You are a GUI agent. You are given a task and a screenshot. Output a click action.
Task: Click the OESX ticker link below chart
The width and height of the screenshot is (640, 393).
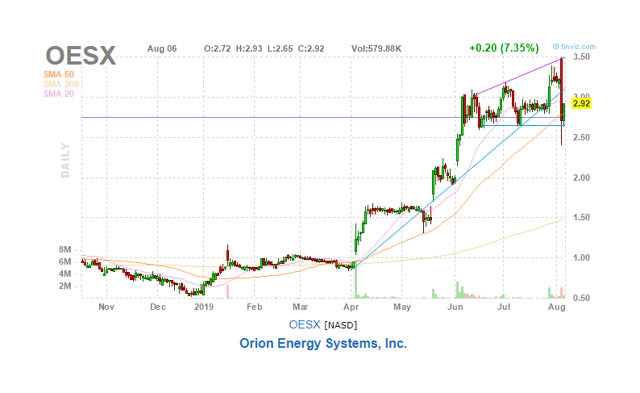point(304,325)
